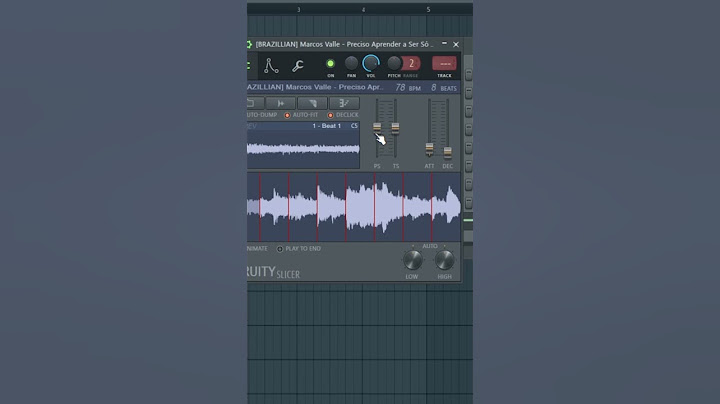Click the plugin window title text
Screen dimensions: 720x404
[344, 45]
